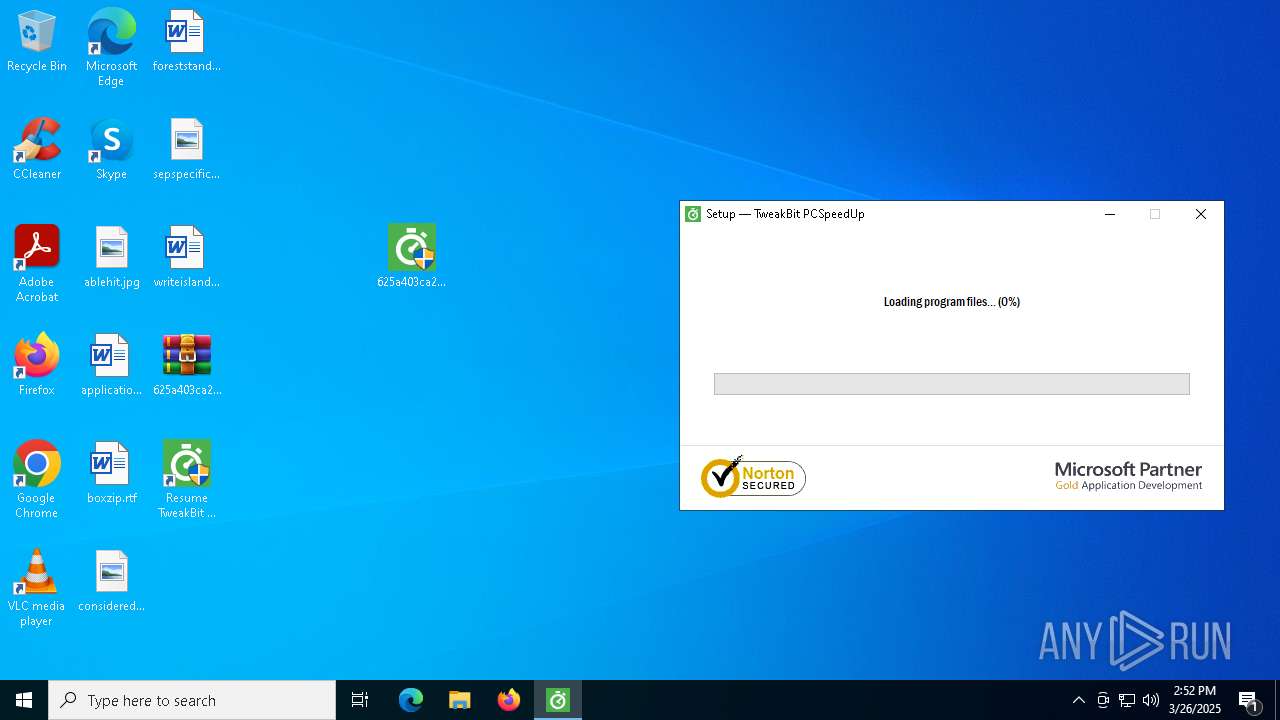Activate TweakBit setup taskbar button
The height and width of the screenshot is (720, 1280).
(558, 700)
